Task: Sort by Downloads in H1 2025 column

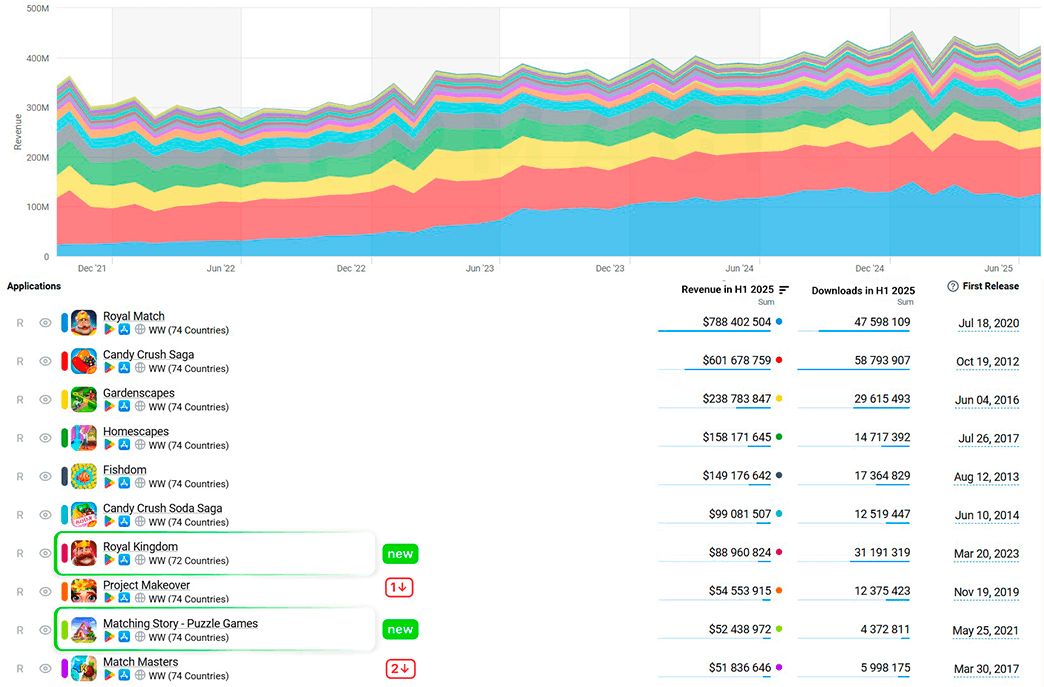Action: tap(863, 291)
